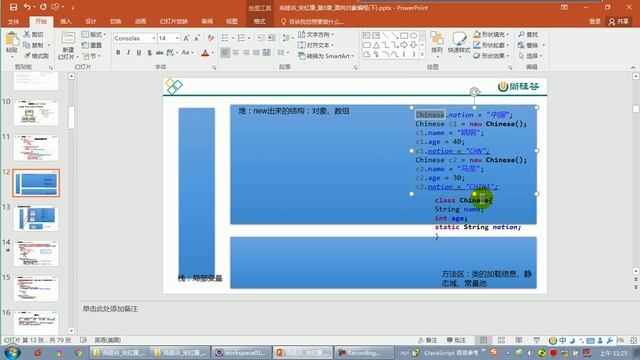
Task: Open the font size 14 dropdown
Action: click(x=177, y=38)
